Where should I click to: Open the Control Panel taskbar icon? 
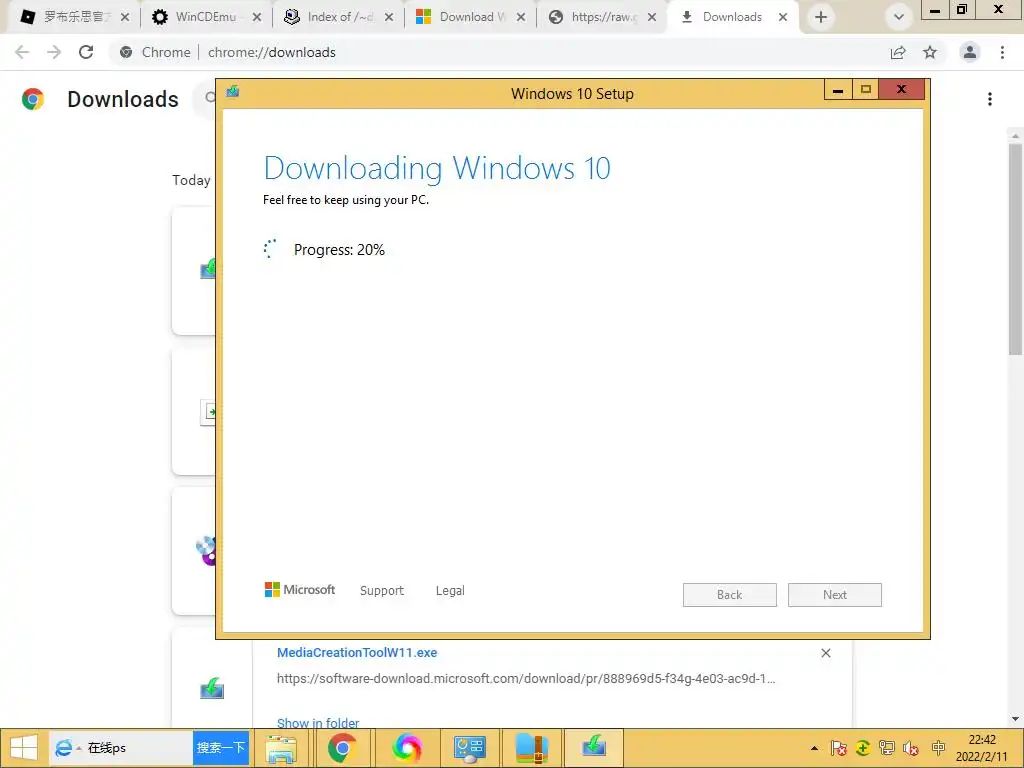click(470, 748)
